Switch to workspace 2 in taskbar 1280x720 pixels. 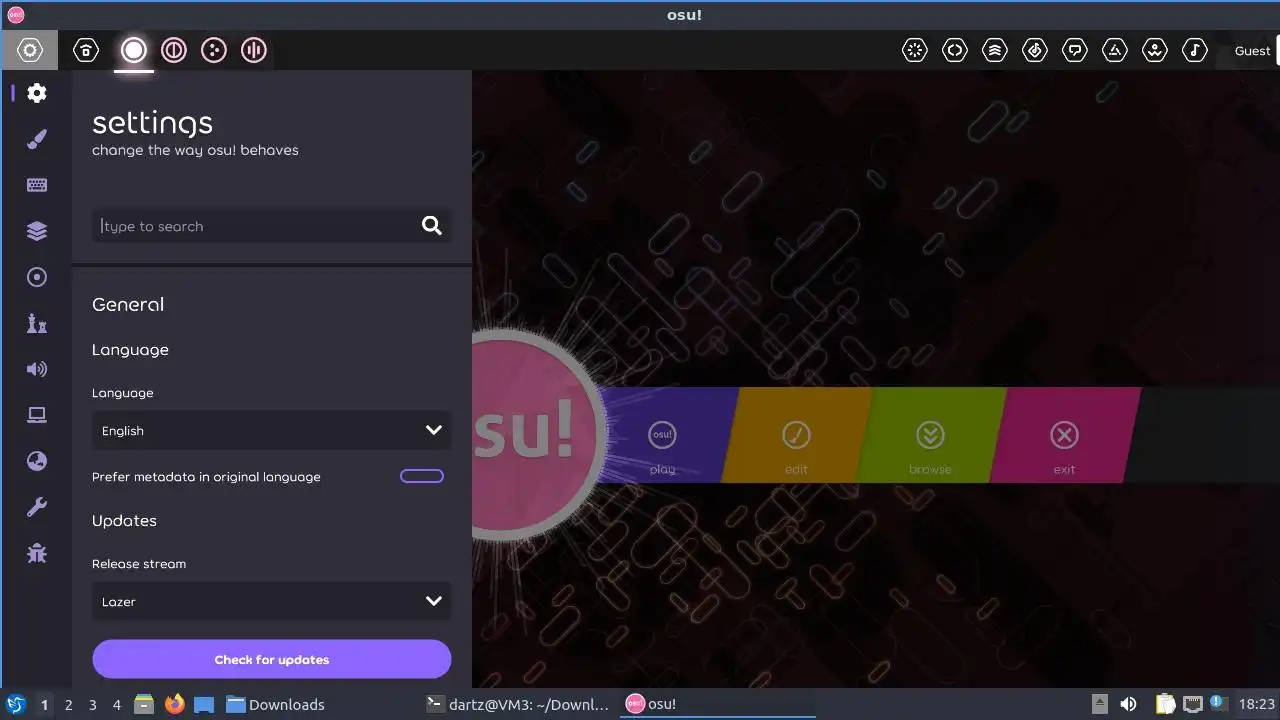tap(68, 704)
